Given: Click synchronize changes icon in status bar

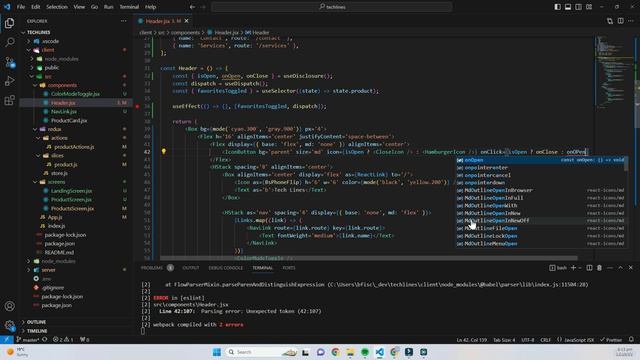Looking at the screenshot, I should [44, 340].
